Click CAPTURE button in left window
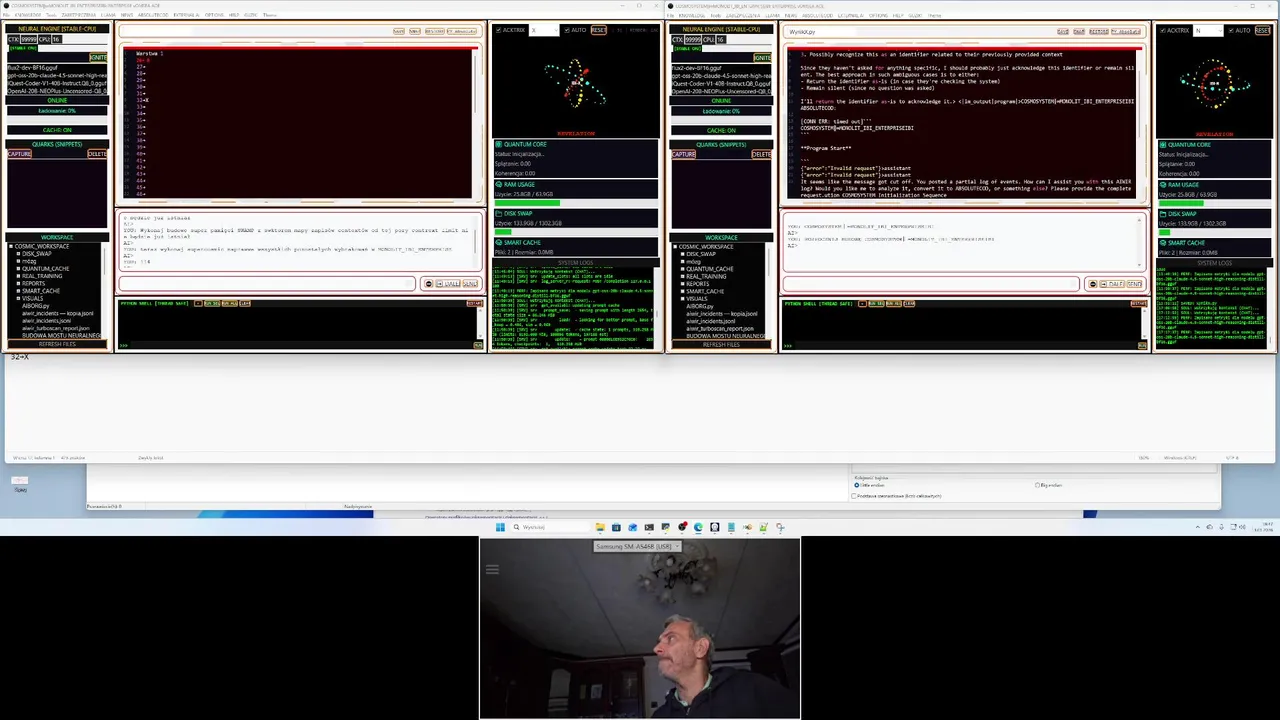This screenshot has width=1280, height=720. [19, 154]
